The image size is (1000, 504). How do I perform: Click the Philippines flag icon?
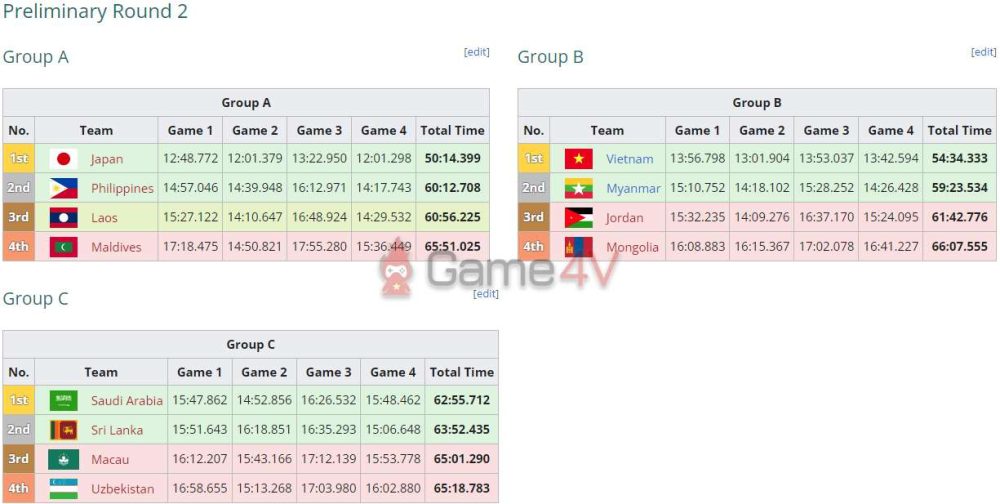pyautogui.click(x=63, y=188)
